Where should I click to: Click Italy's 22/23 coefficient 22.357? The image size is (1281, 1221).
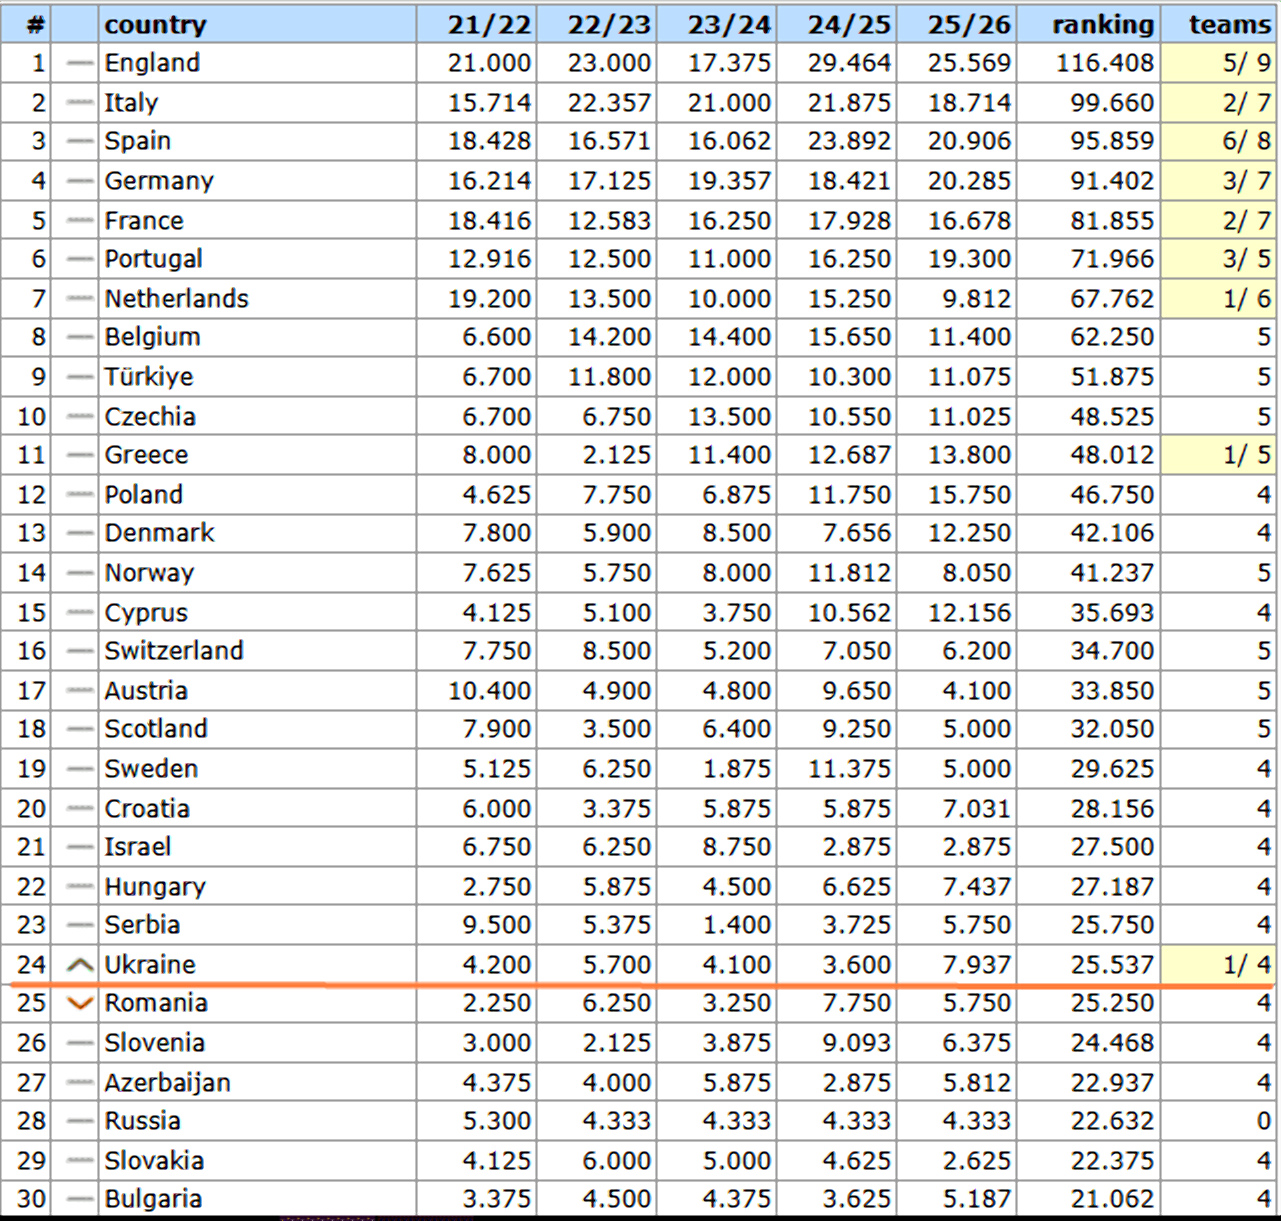(609, 103)
